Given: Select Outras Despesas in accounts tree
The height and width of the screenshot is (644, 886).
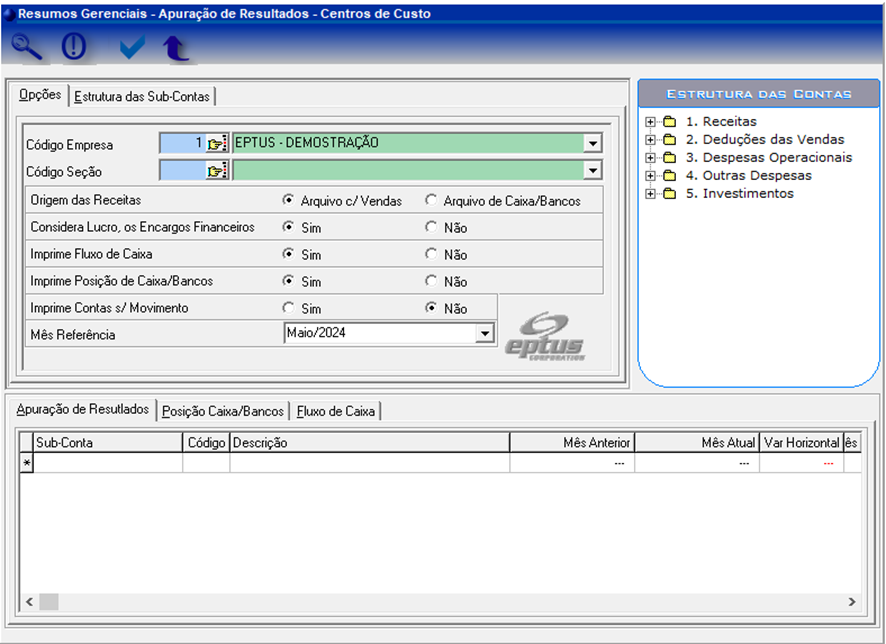Looking at the screenshot, I should [748, 176].
